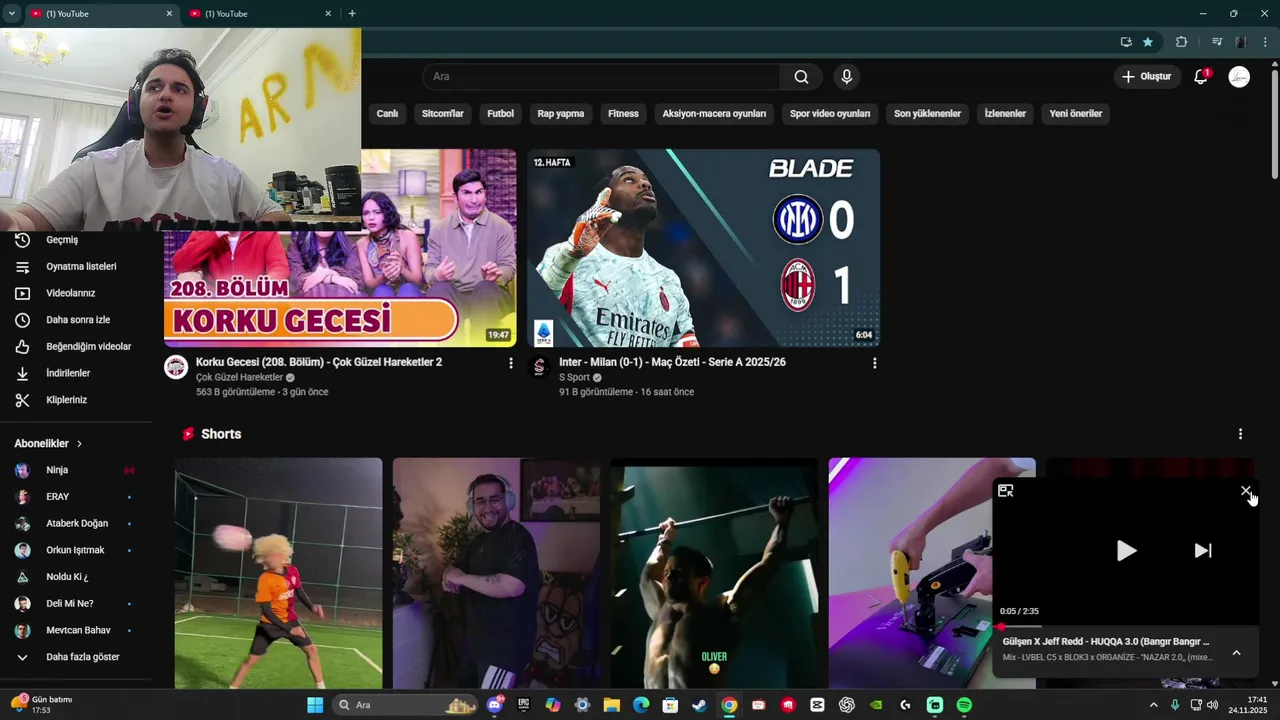Open Chrome profile avatar in toolbar
Screen dimensions: 1280x720
coord(1241,42)
